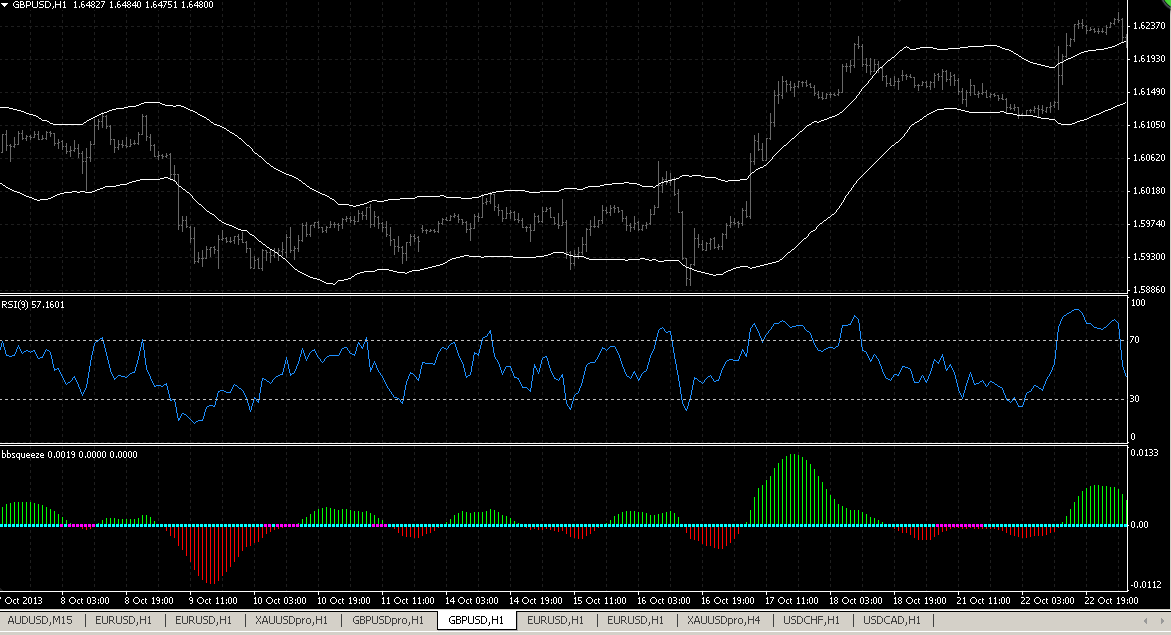Click the bbsqueeze zero-line label 0.00
This screenshot has height=635, width=1171.
(1140, 524)
